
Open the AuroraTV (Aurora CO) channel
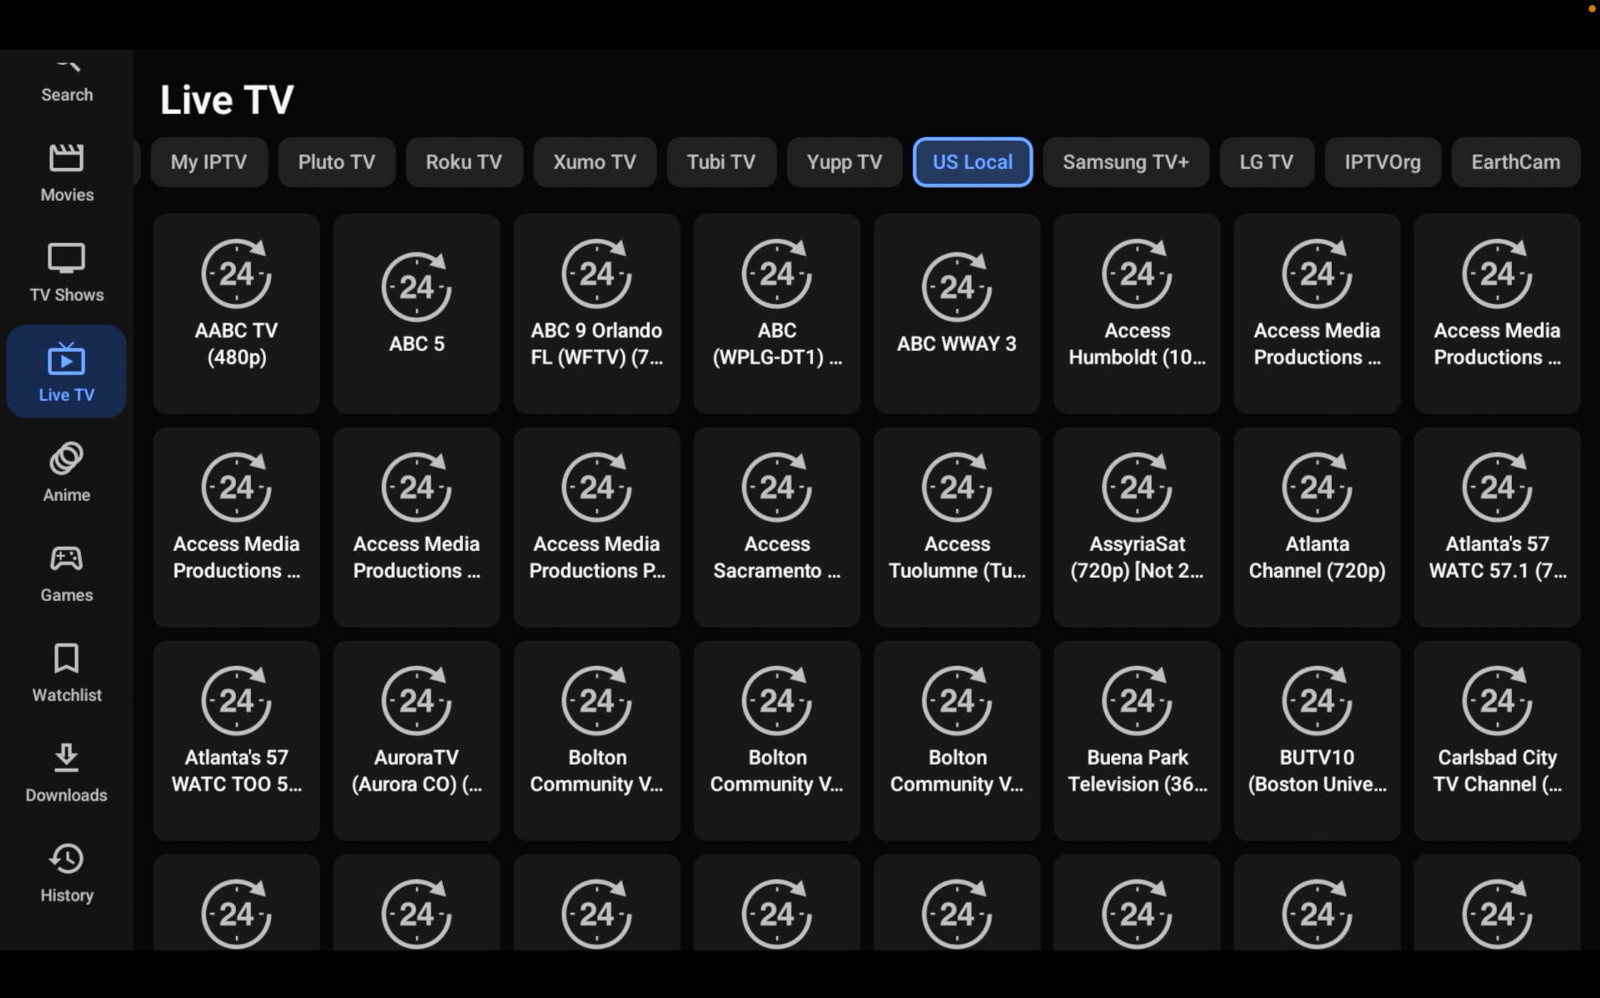[417, 740]
